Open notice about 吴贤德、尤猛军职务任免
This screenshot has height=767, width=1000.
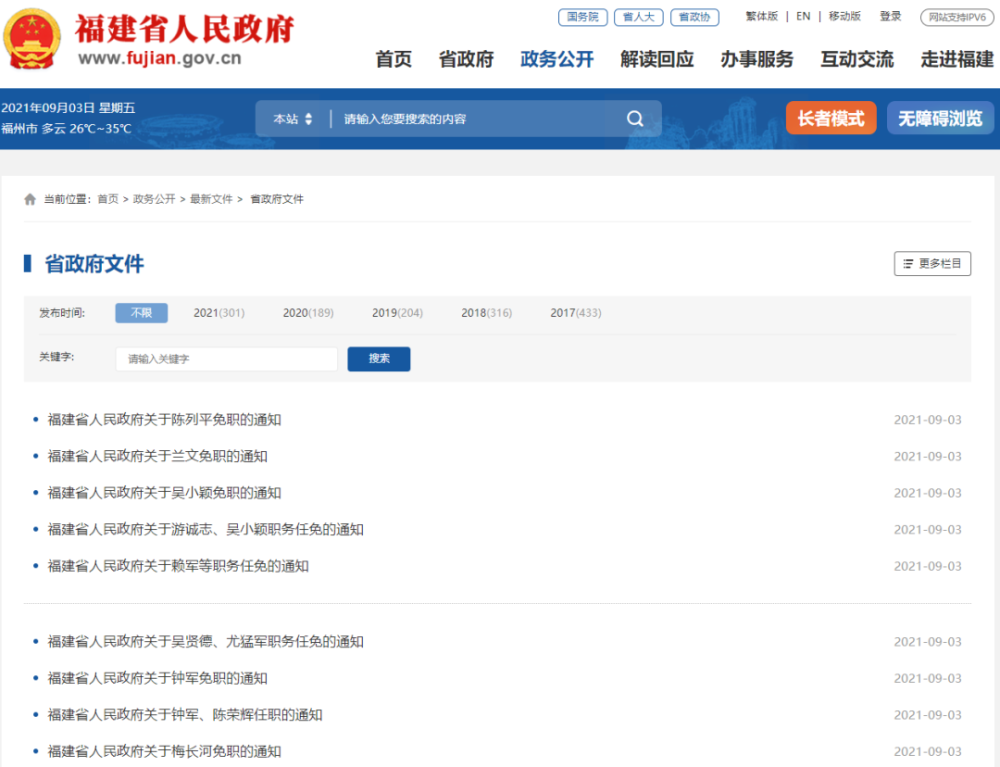point(205,642)
